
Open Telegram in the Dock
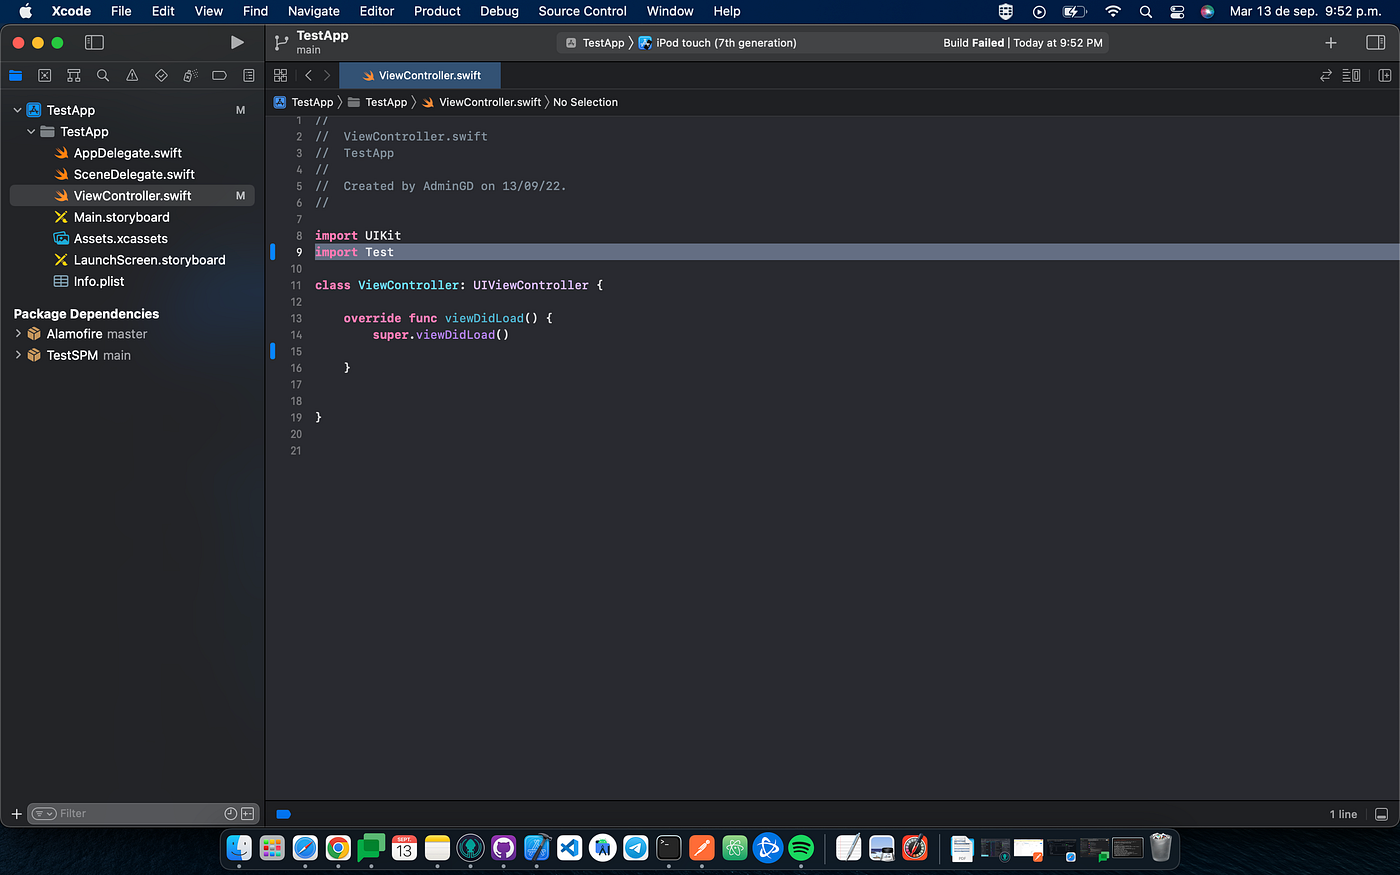pos(636,848)
